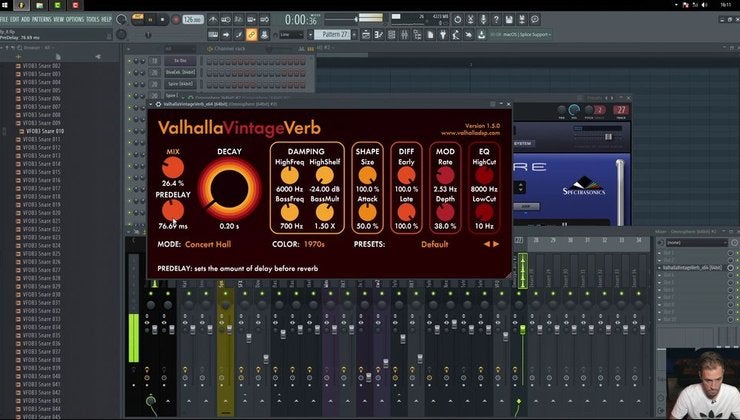This screenshot has height=420, width=740.
Task: Select VFDB3 Snare 010 in browser
Action: coord(44,131)
